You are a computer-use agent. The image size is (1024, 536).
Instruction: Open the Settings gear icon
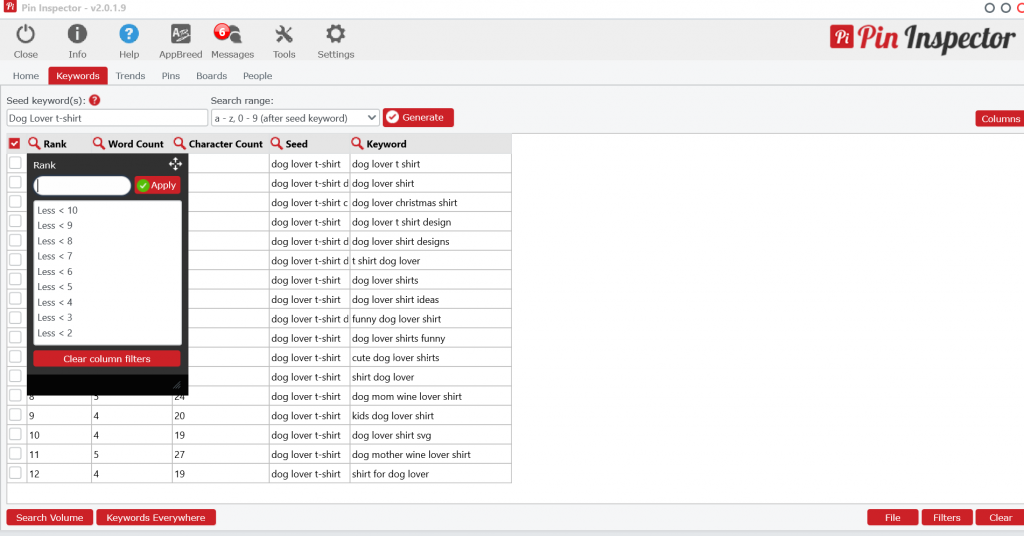pyautogui.click(x=336, y=35)
